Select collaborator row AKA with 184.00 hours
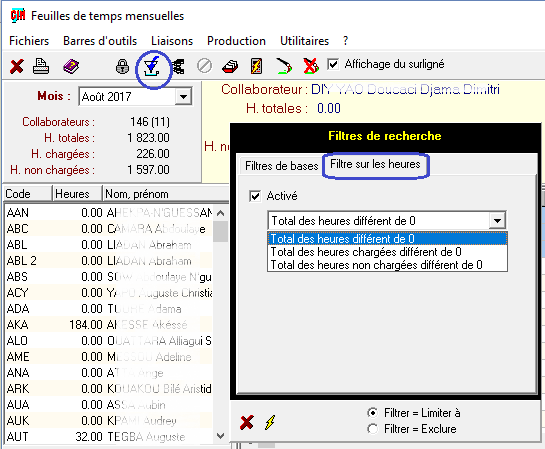Image resolution: width=545 pixels, height=449 pixels. 109,325
